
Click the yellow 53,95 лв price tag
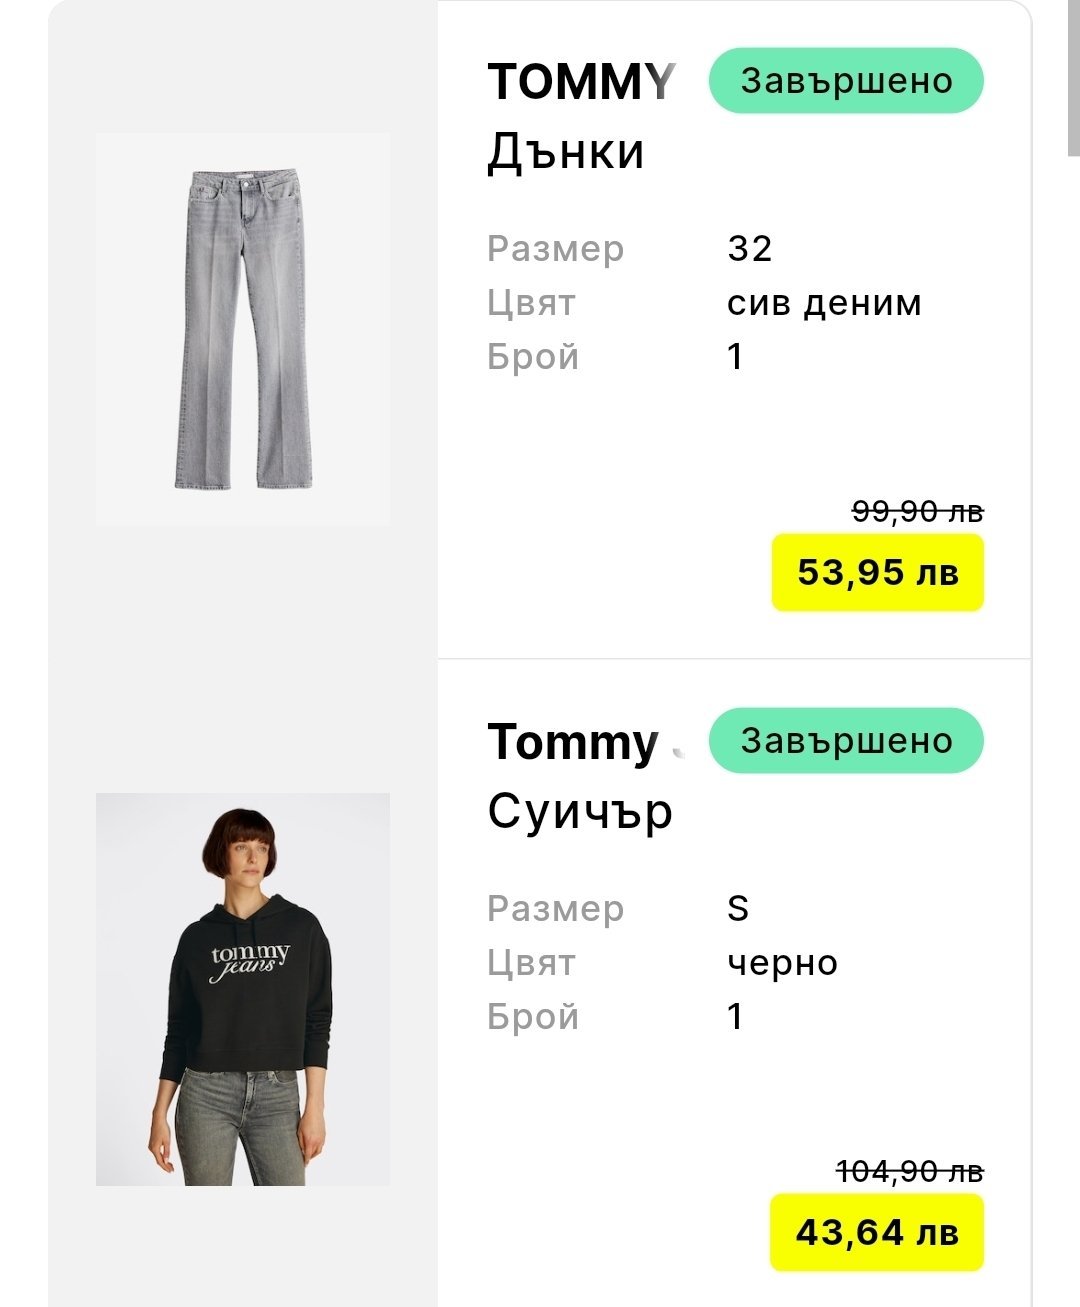coord(877,573)
